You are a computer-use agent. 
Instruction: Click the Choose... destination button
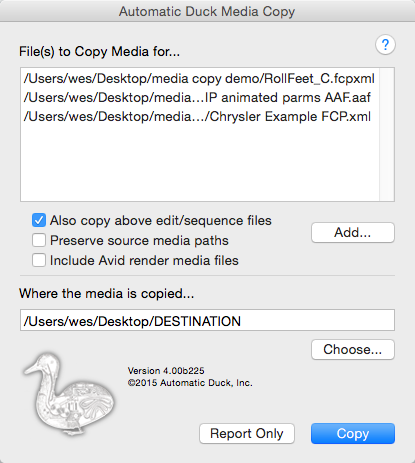(353, 349)
